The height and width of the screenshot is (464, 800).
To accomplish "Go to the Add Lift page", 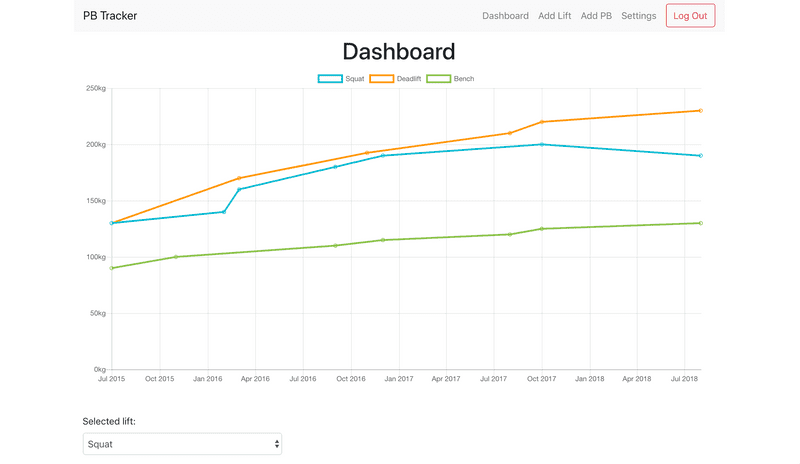I will point(555,16).
